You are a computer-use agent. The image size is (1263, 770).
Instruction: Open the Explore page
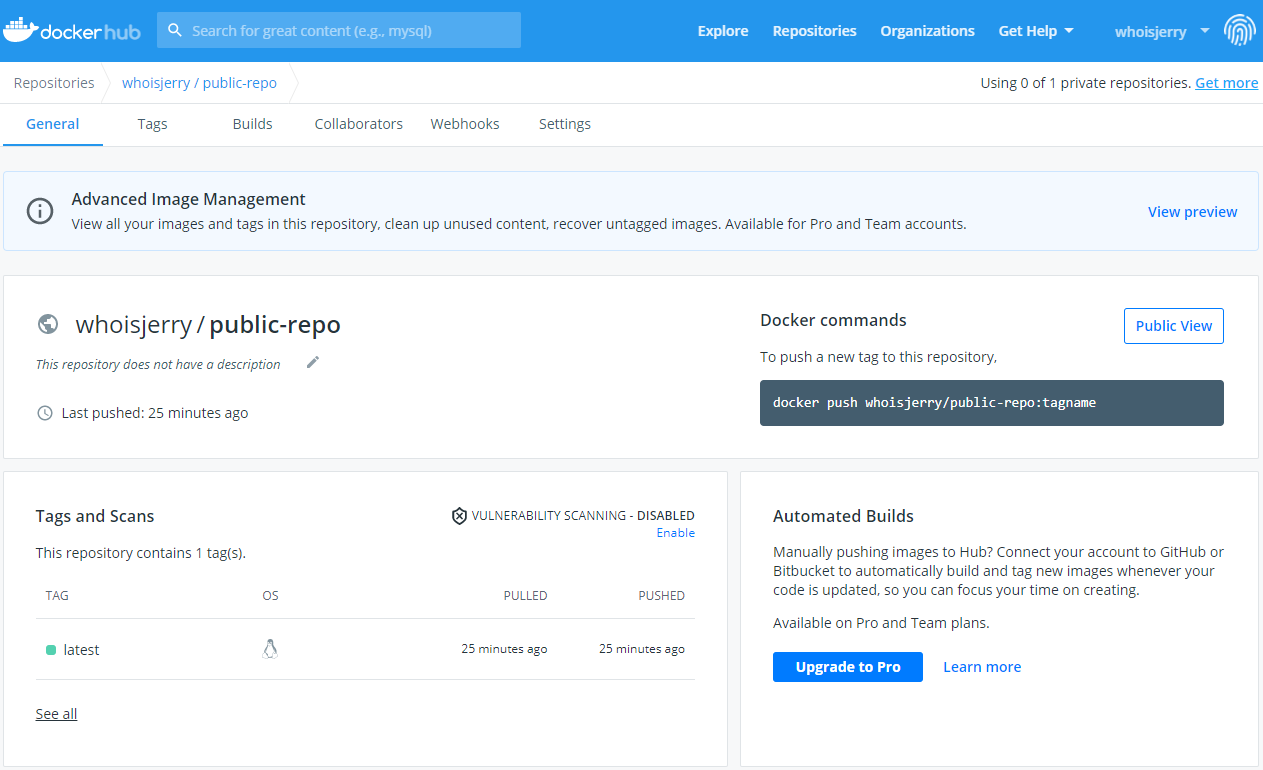coord(723,31)
